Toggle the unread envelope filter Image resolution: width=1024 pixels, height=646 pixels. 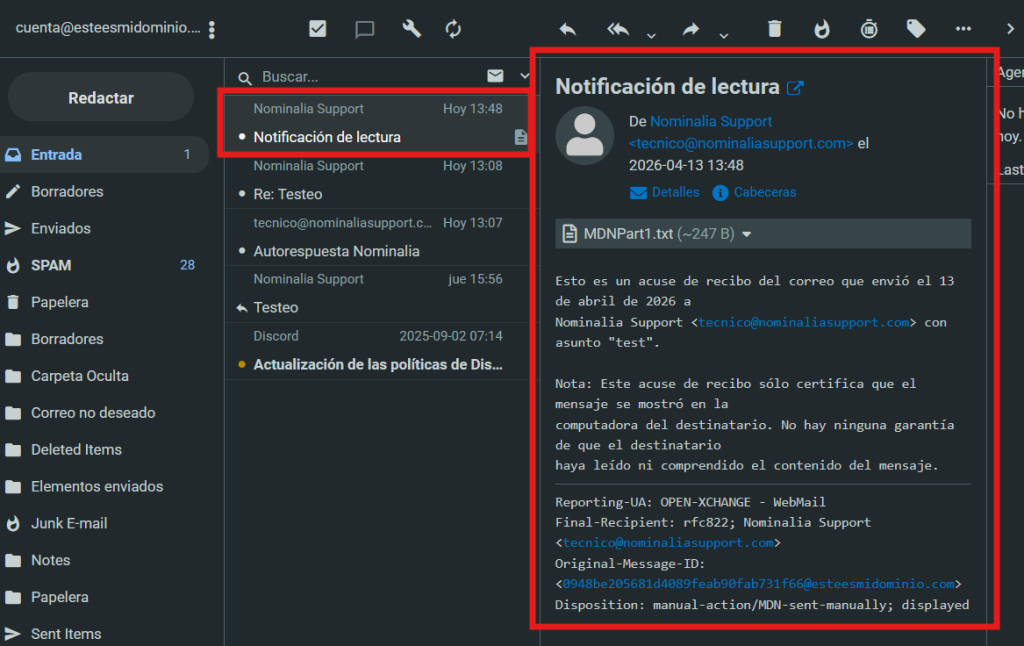495,76
